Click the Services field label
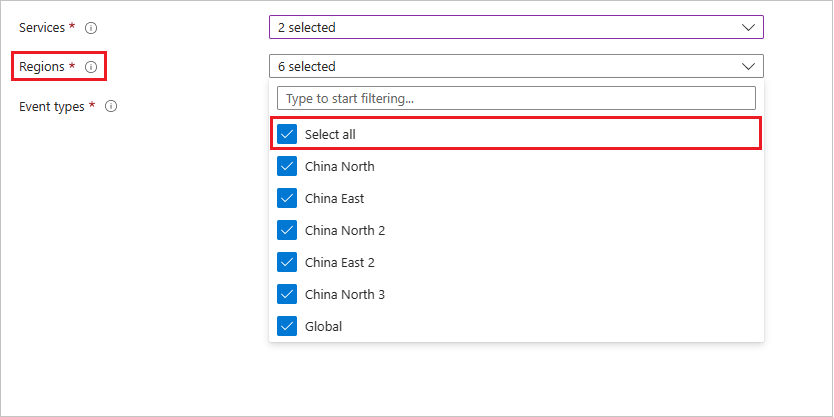Screen dimensions: 834x417 tap(42, 27)
